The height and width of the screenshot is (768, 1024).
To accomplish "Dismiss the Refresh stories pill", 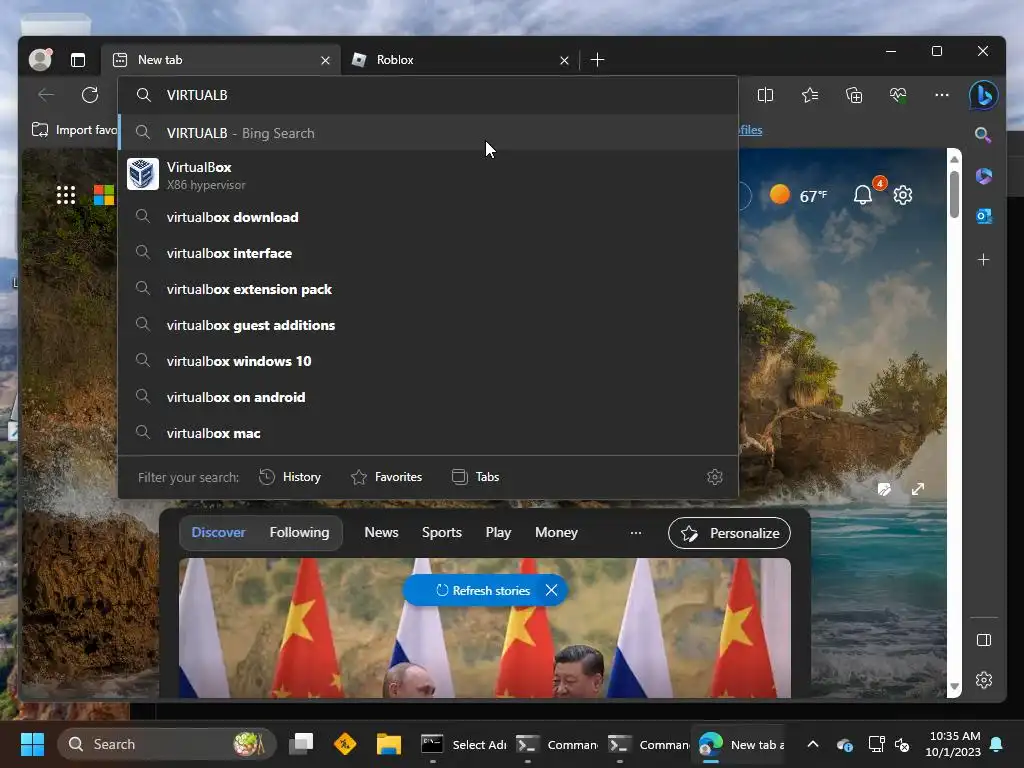I will (551, 590).
